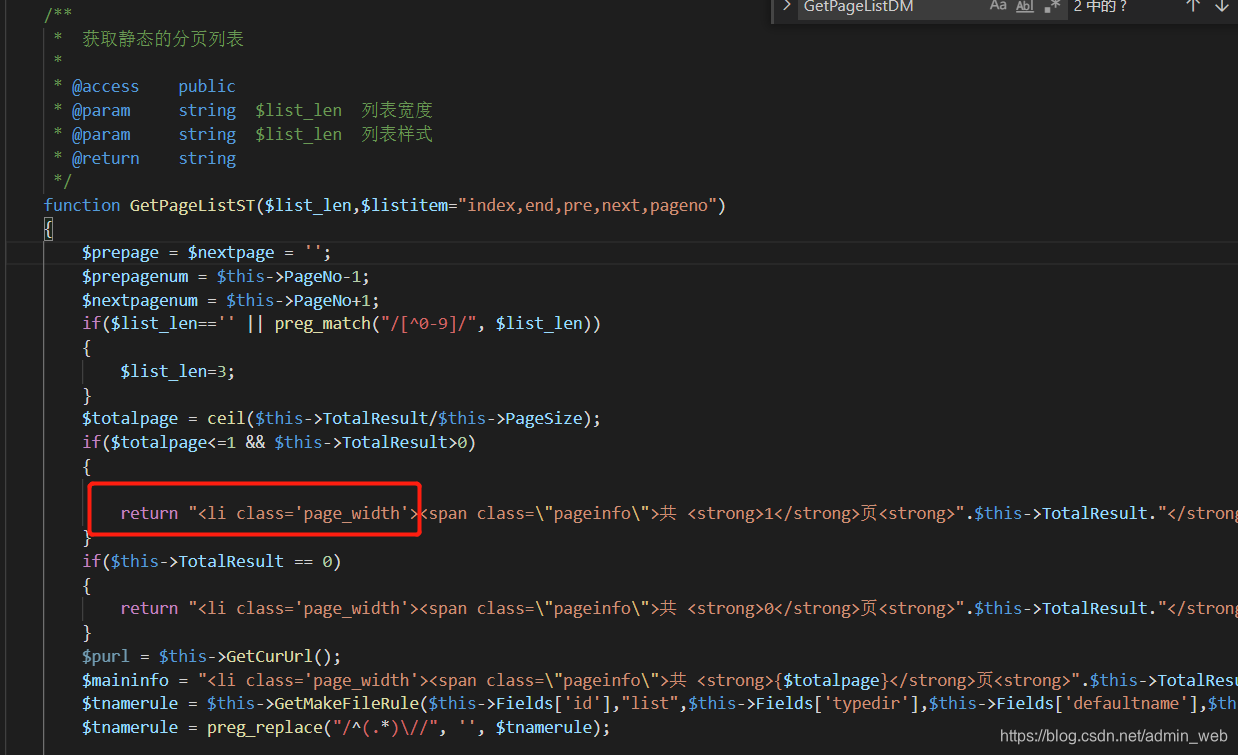Click return keyword on the <strong>0</strong> line
1238x755 pixels.
(x=149, y=608)
